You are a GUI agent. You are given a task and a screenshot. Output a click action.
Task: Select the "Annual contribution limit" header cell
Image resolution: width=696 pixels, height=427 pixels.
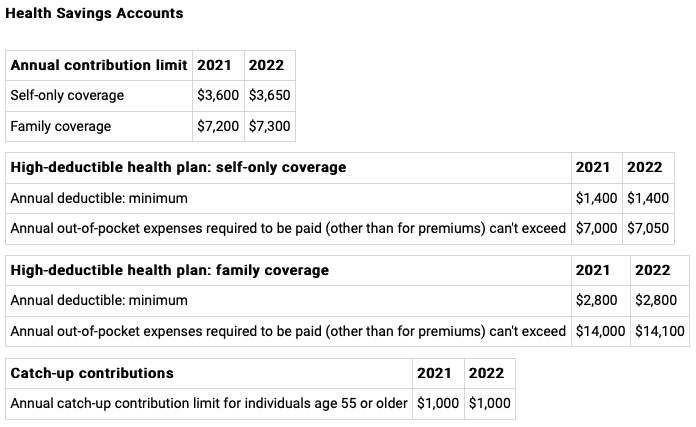(x=99, y=65)
